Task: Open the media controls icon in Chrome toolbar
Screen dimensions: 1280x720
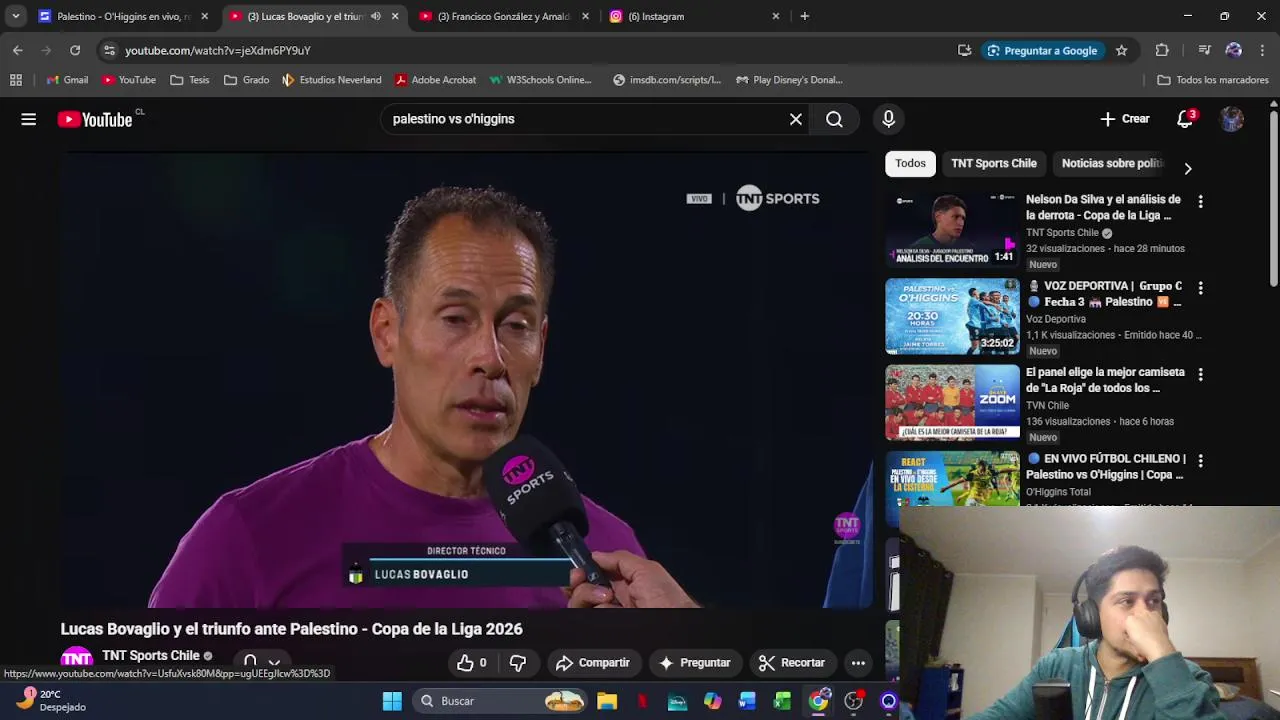Action: coord(1204,50)
